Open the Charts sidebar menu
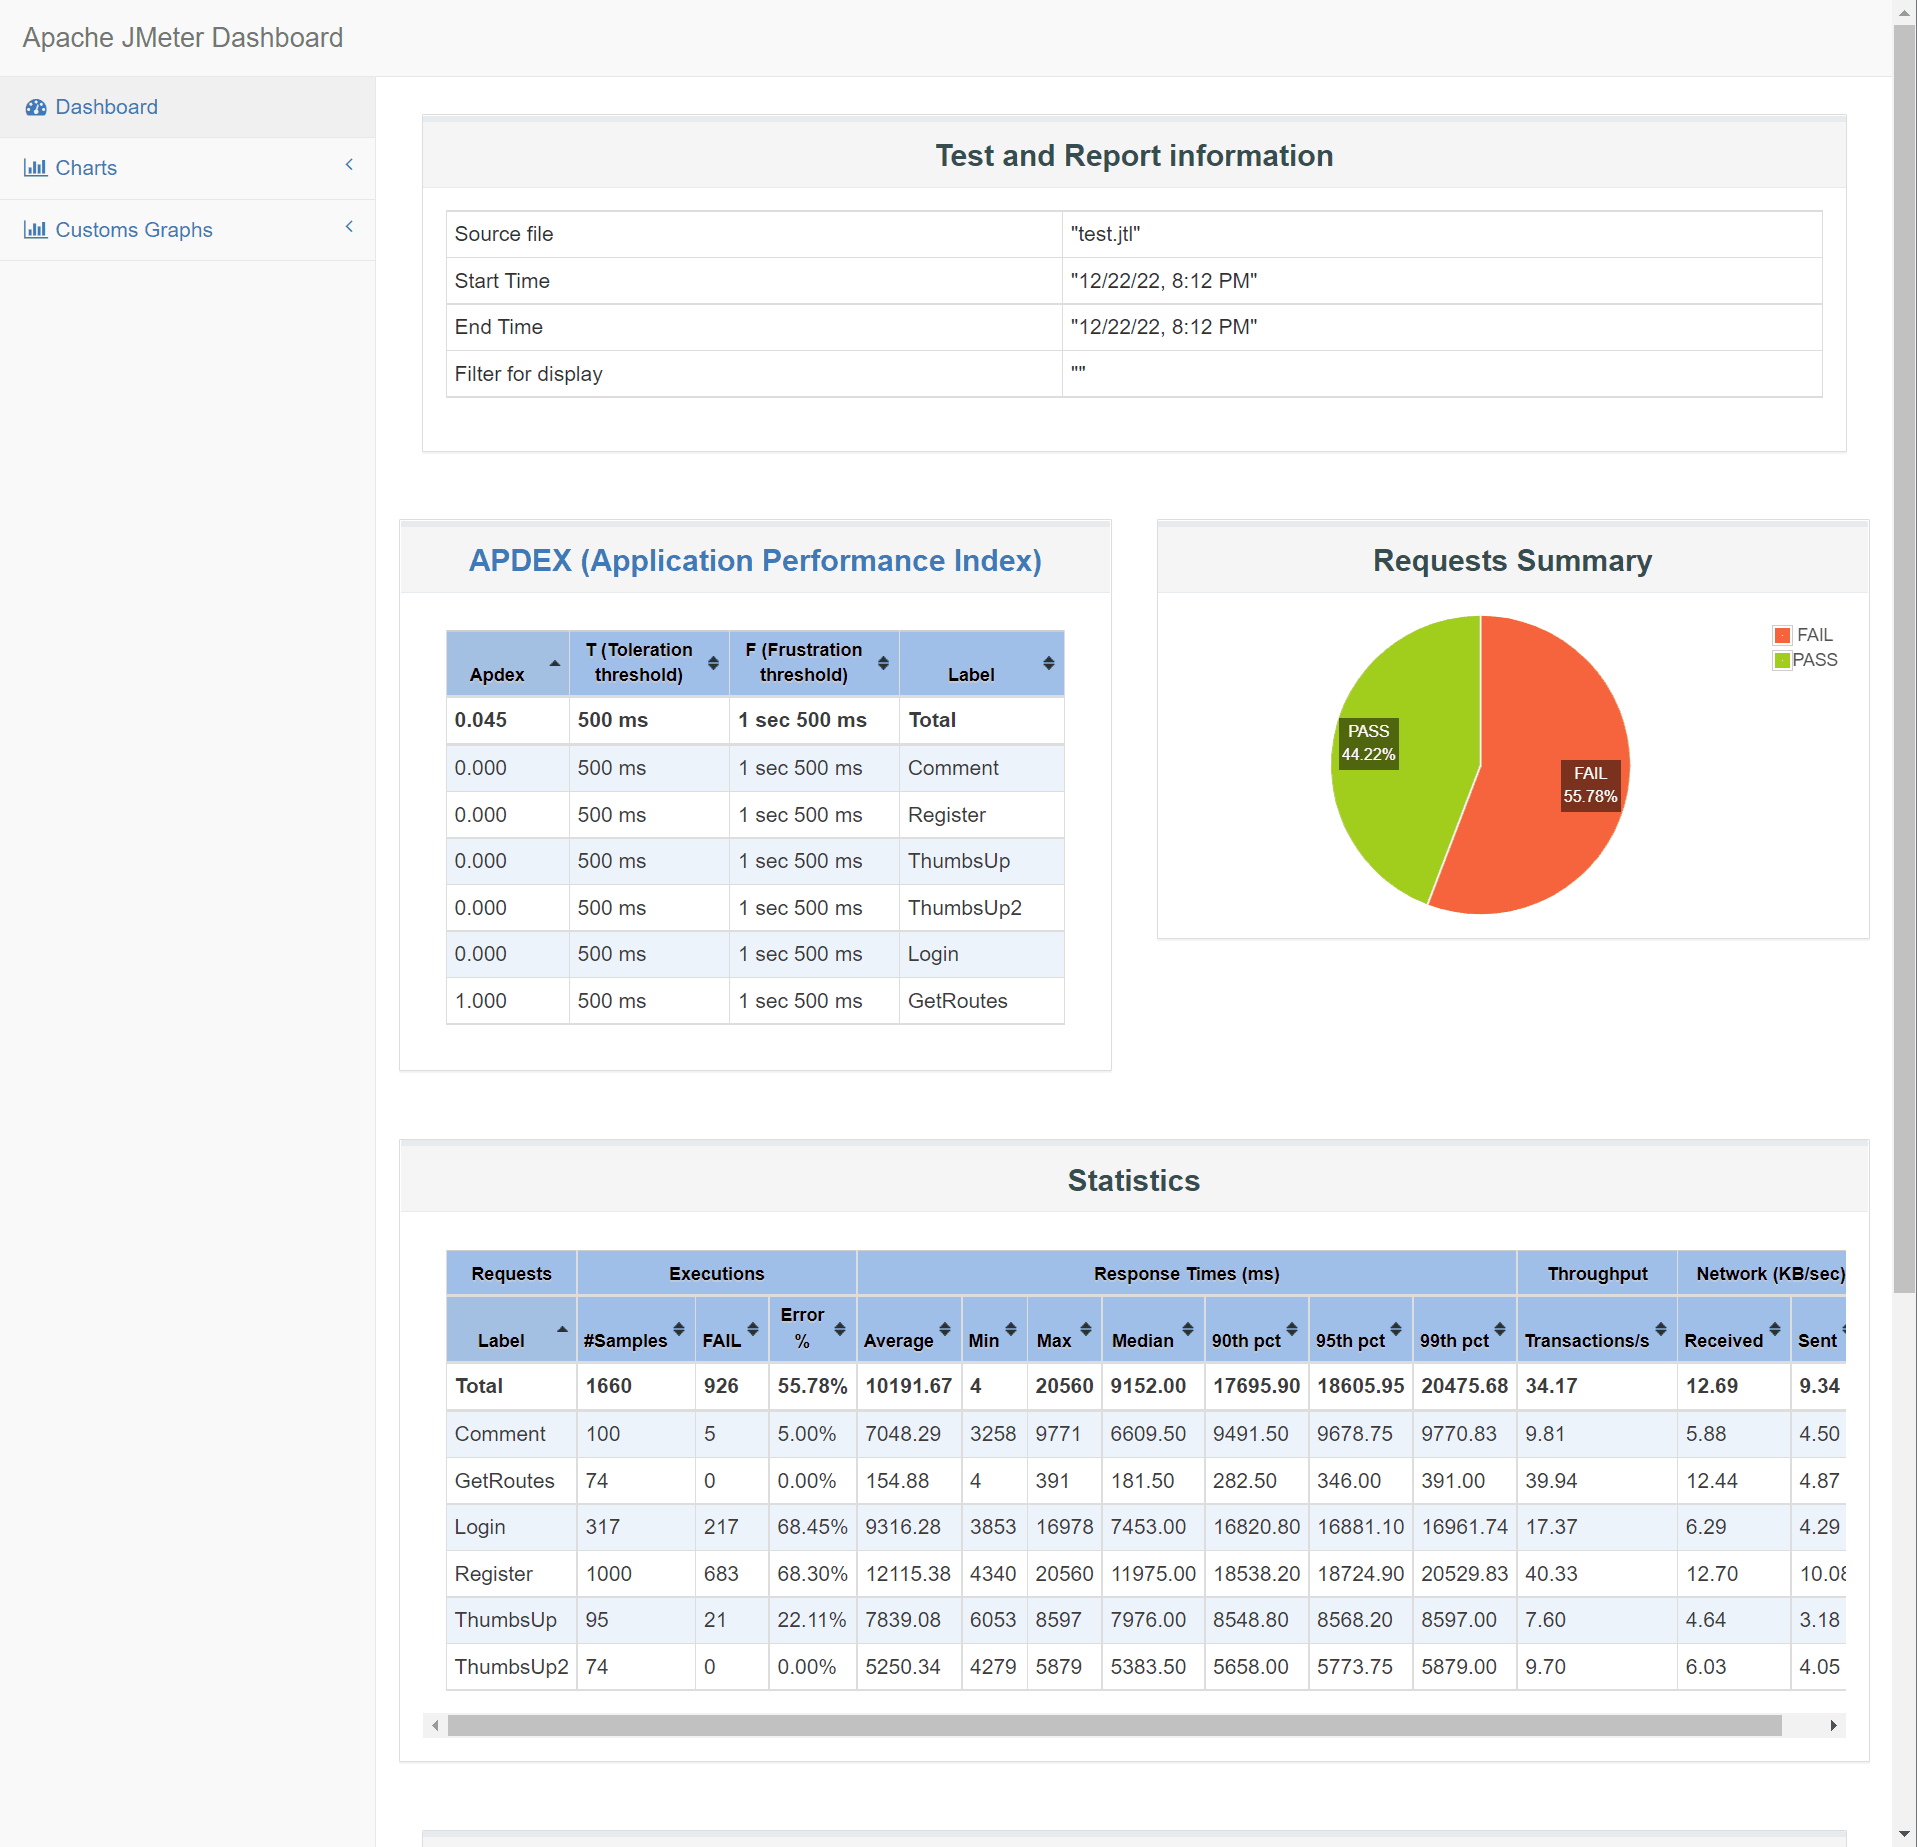 click(x=187, y=168)
